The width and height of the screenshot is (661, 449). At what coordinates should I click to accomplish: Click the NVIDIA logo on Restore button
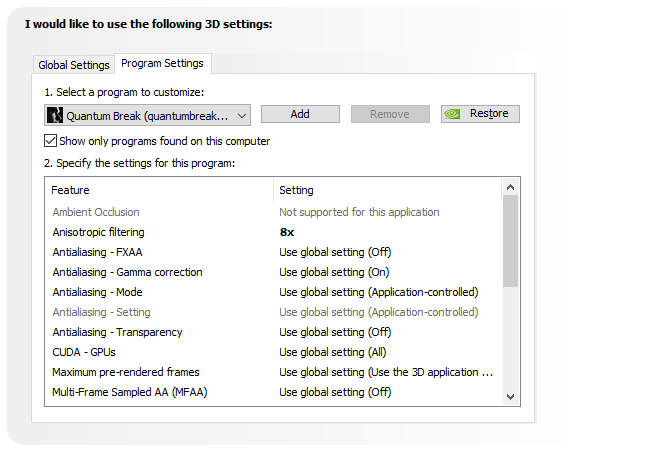pyautogui.click(x=454, y=114)
